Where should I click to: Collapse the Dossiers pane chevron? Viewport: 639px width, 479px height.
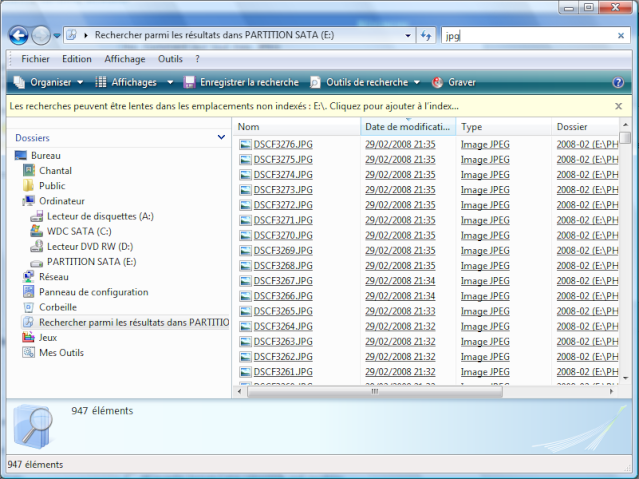coord(221,137)
